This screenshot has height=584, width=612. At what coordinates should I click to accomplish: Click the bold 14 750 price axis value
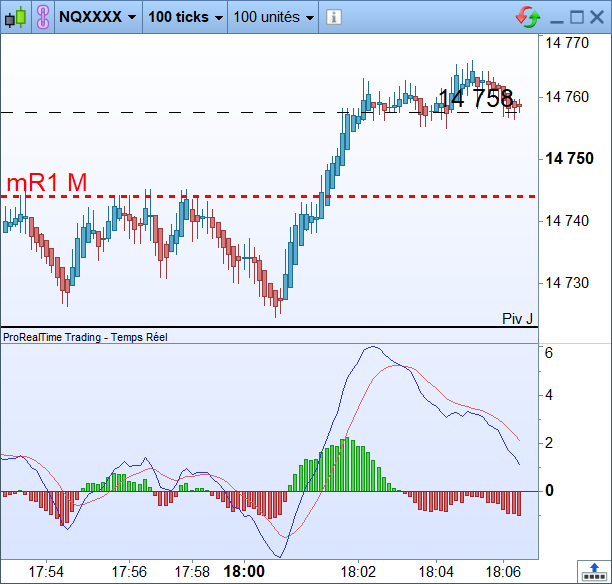[569, 158]
